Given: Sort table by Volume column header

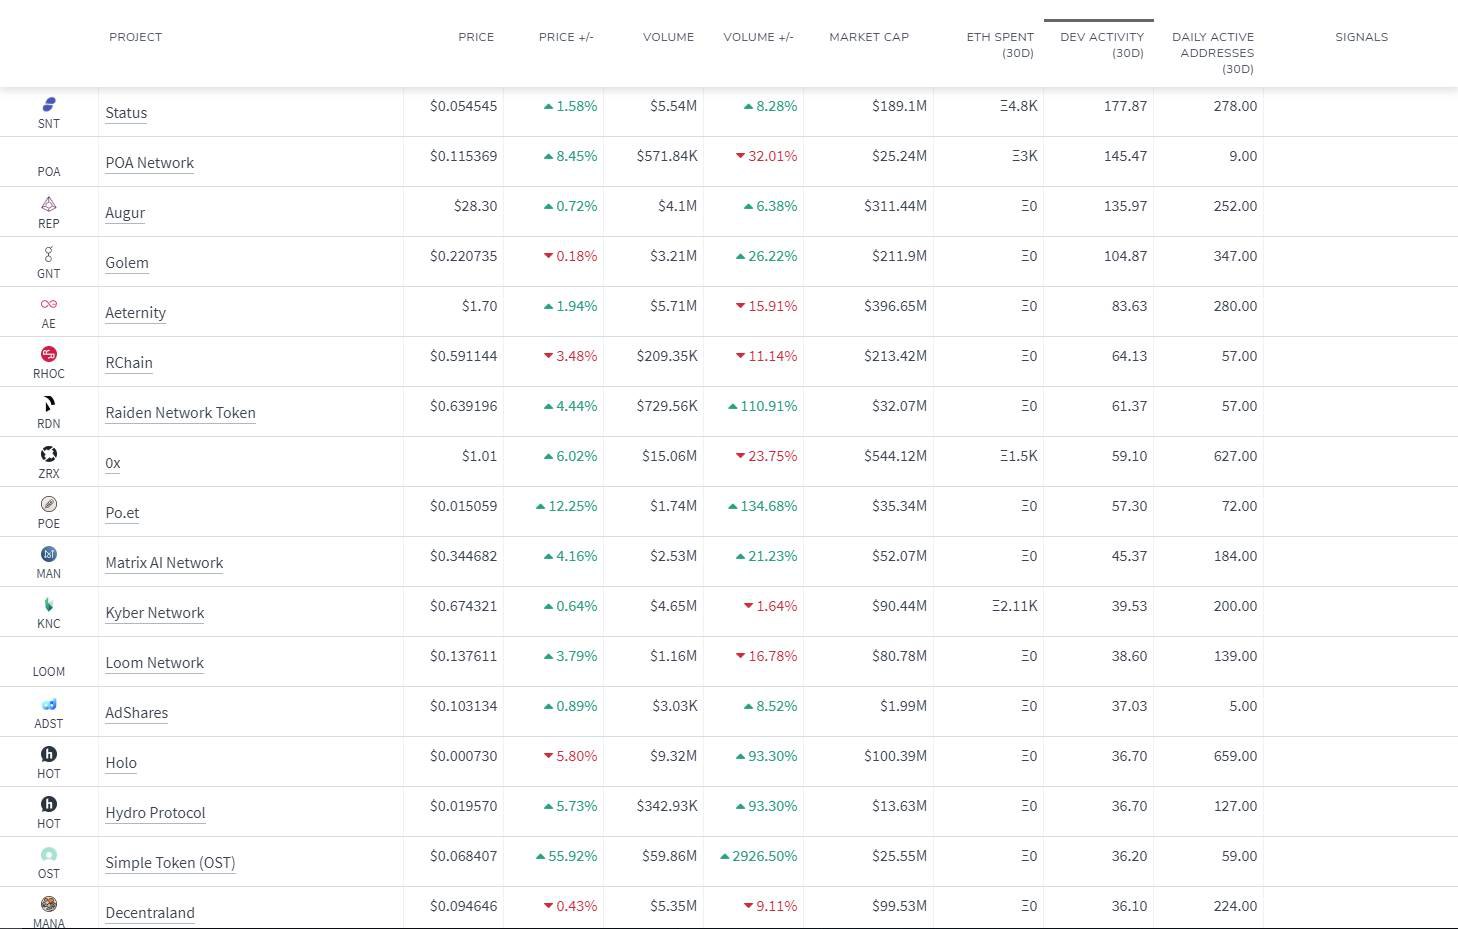Looking at the screenshot, I should [x=668, y=37].
